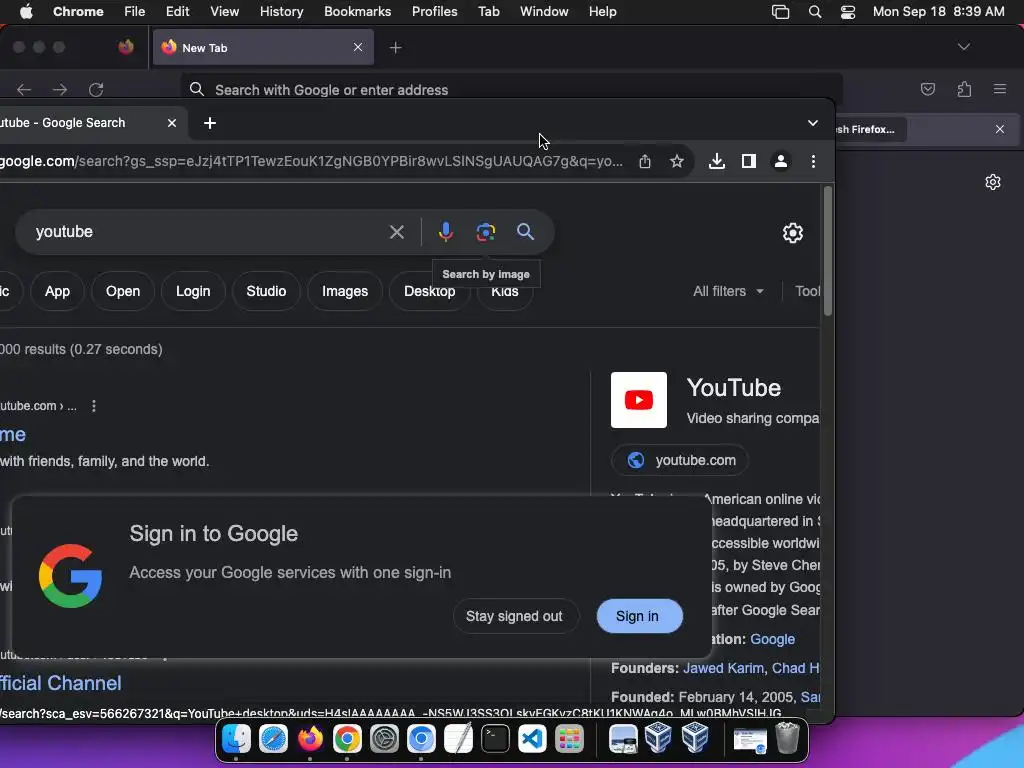Open new tab in Chrome window

coord(210,123)
